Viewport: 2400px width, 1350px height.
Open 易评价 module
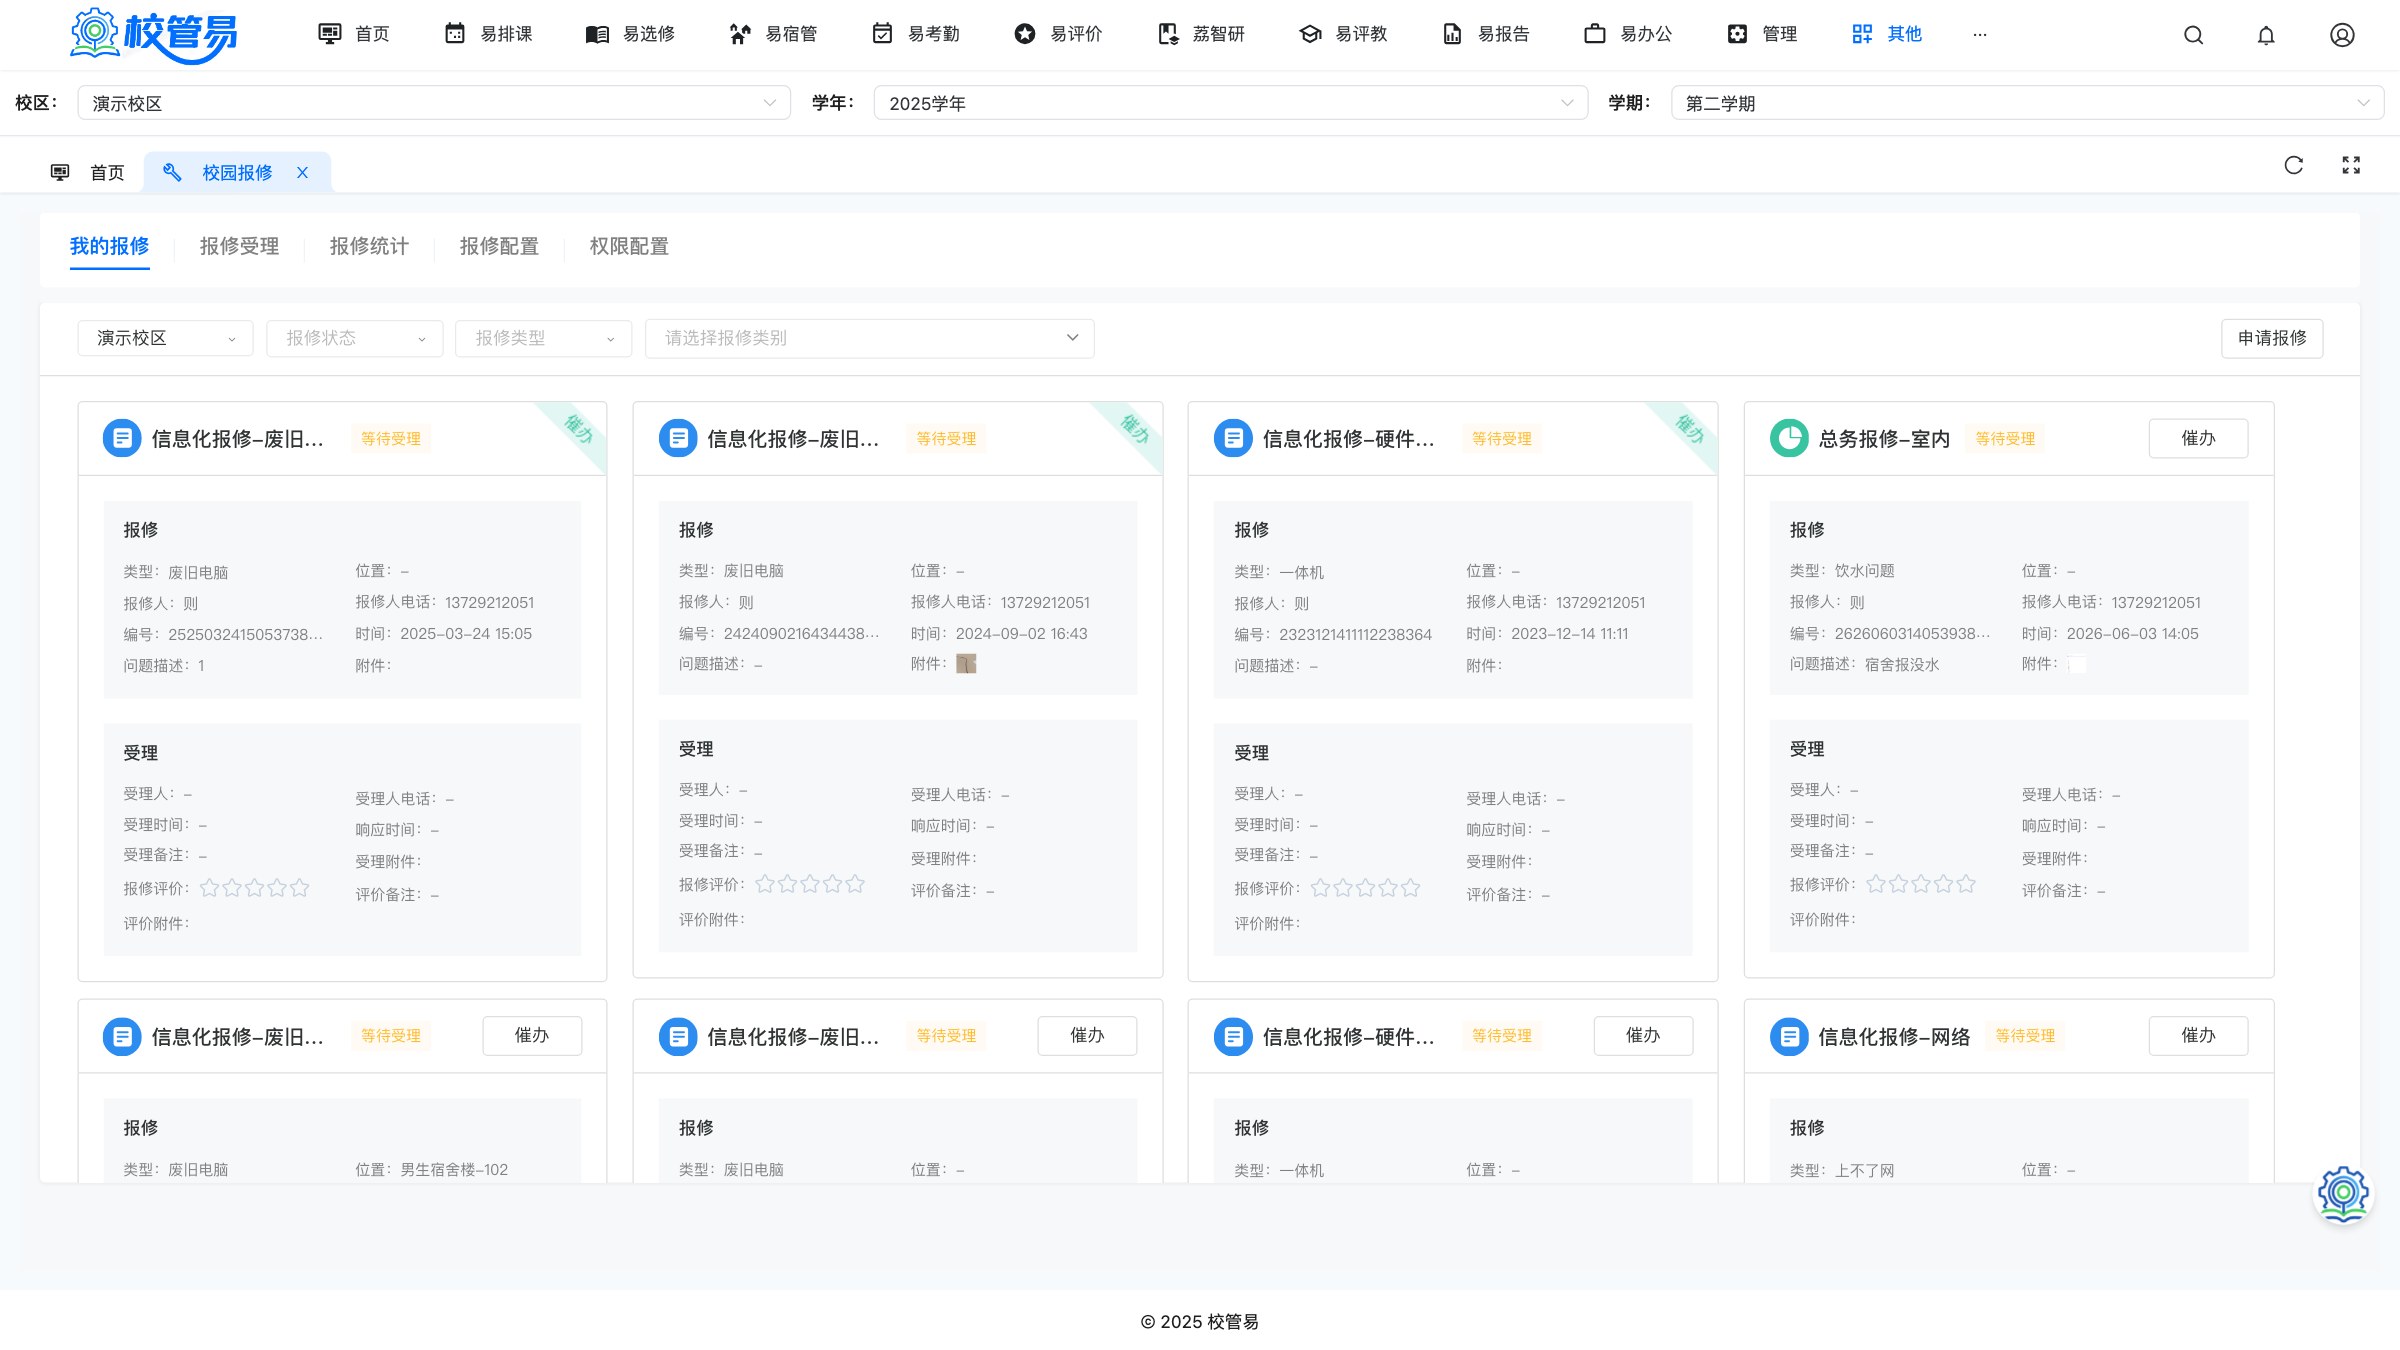point(1058,34)
